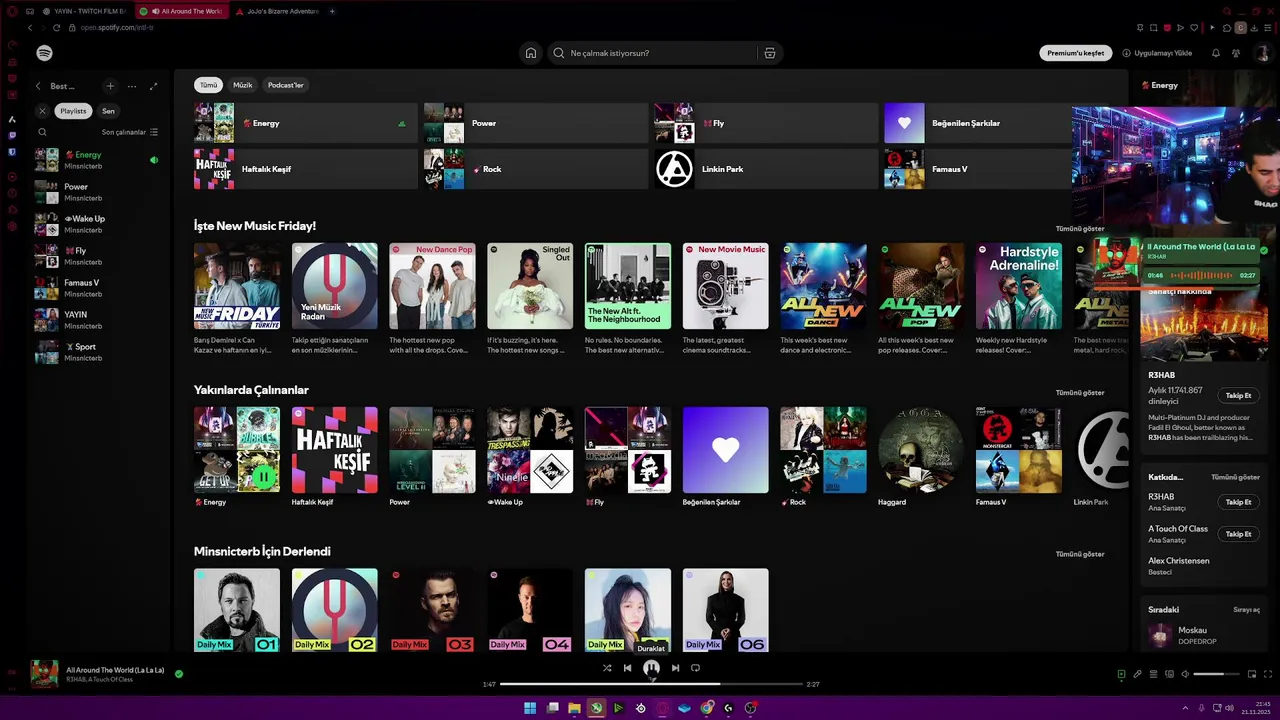
Task: Skip to the next track
Action: [x=675, y=668]
